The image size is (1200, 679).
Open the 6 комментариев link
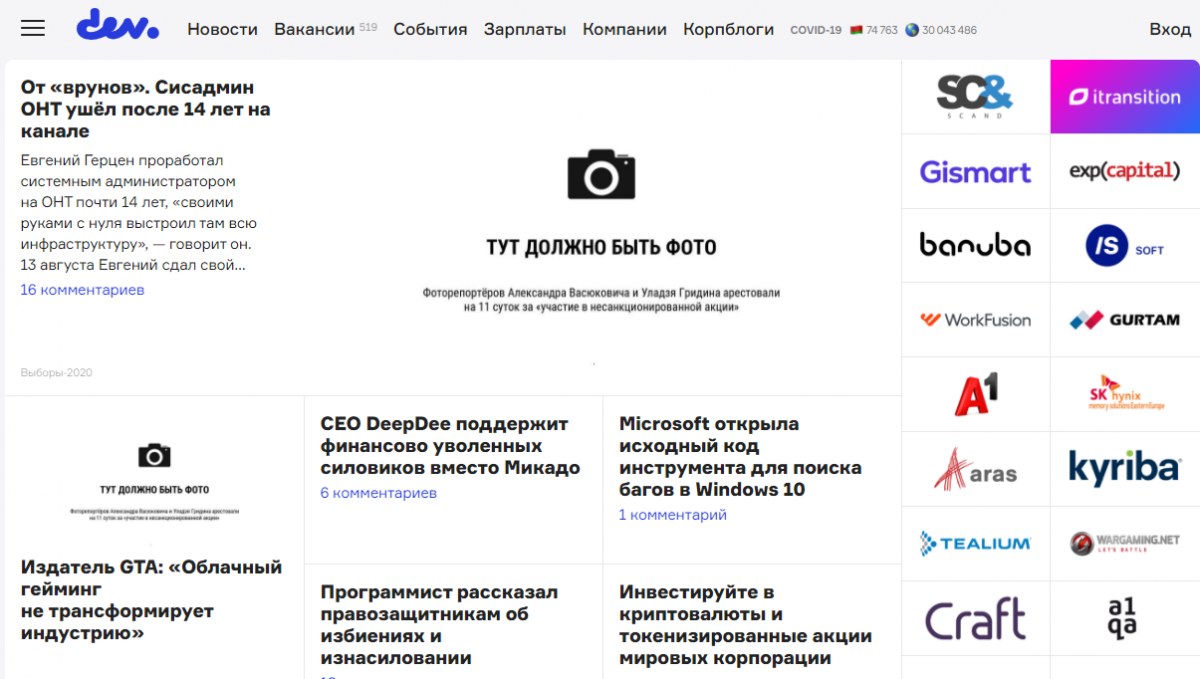click(x=378, y=493)
